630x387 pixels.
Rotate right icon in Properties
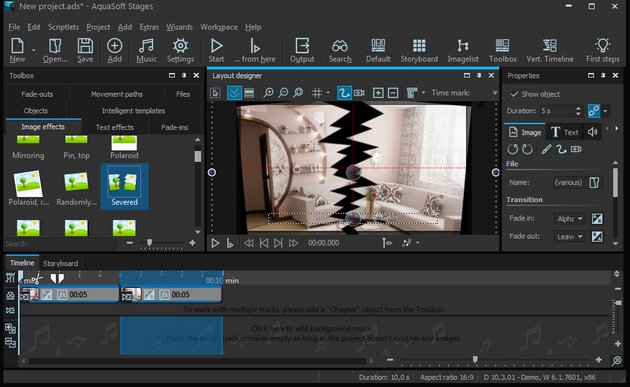coord(528,149)
